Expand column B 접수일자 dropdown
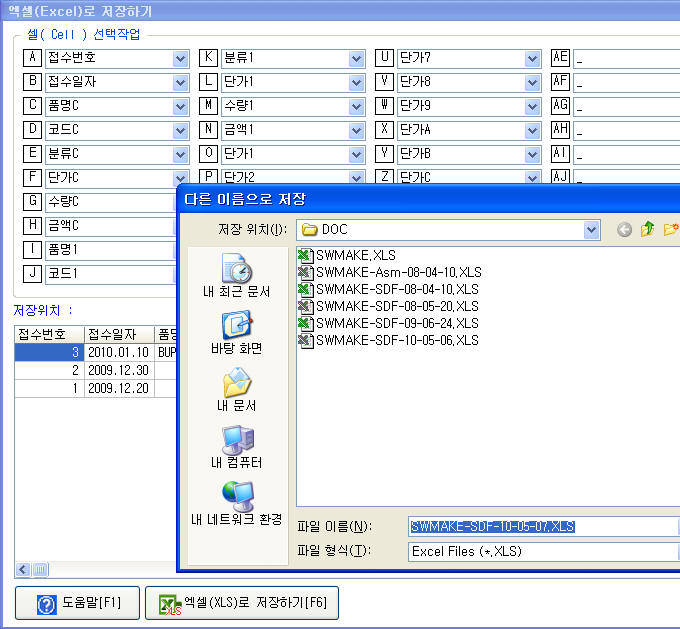The width and height of the screenshot is (680, 629). pyautogui.click(x=180, y=82)
